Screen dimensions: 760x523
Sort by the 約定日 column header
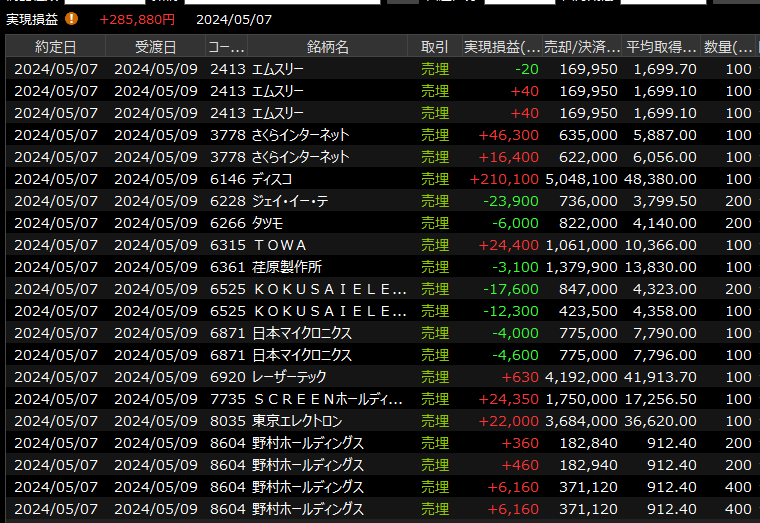pyautogui.click(x=55, y=47)
